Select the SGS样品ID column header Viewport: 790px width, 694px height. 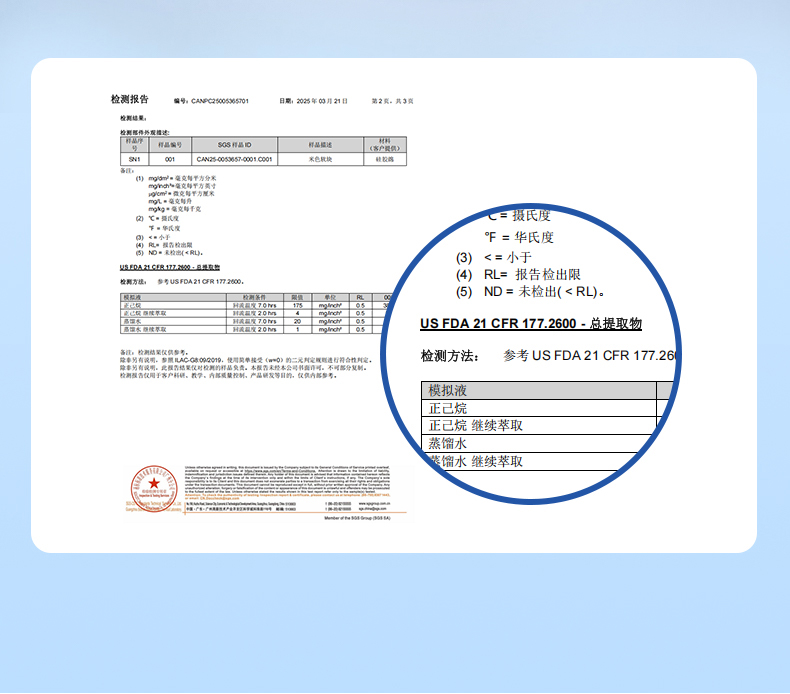(x=234, y=145)
